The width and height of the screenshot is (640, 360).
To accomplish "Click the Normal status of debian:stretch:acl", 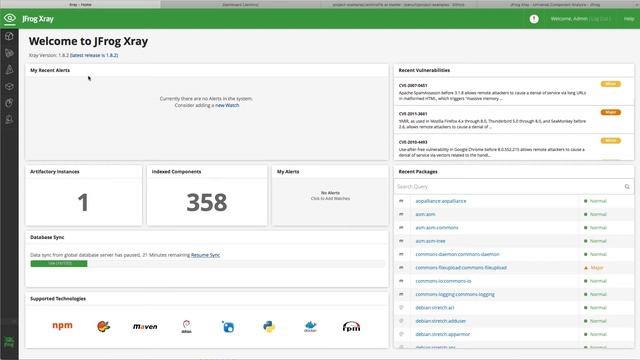I will coord(596,308).
